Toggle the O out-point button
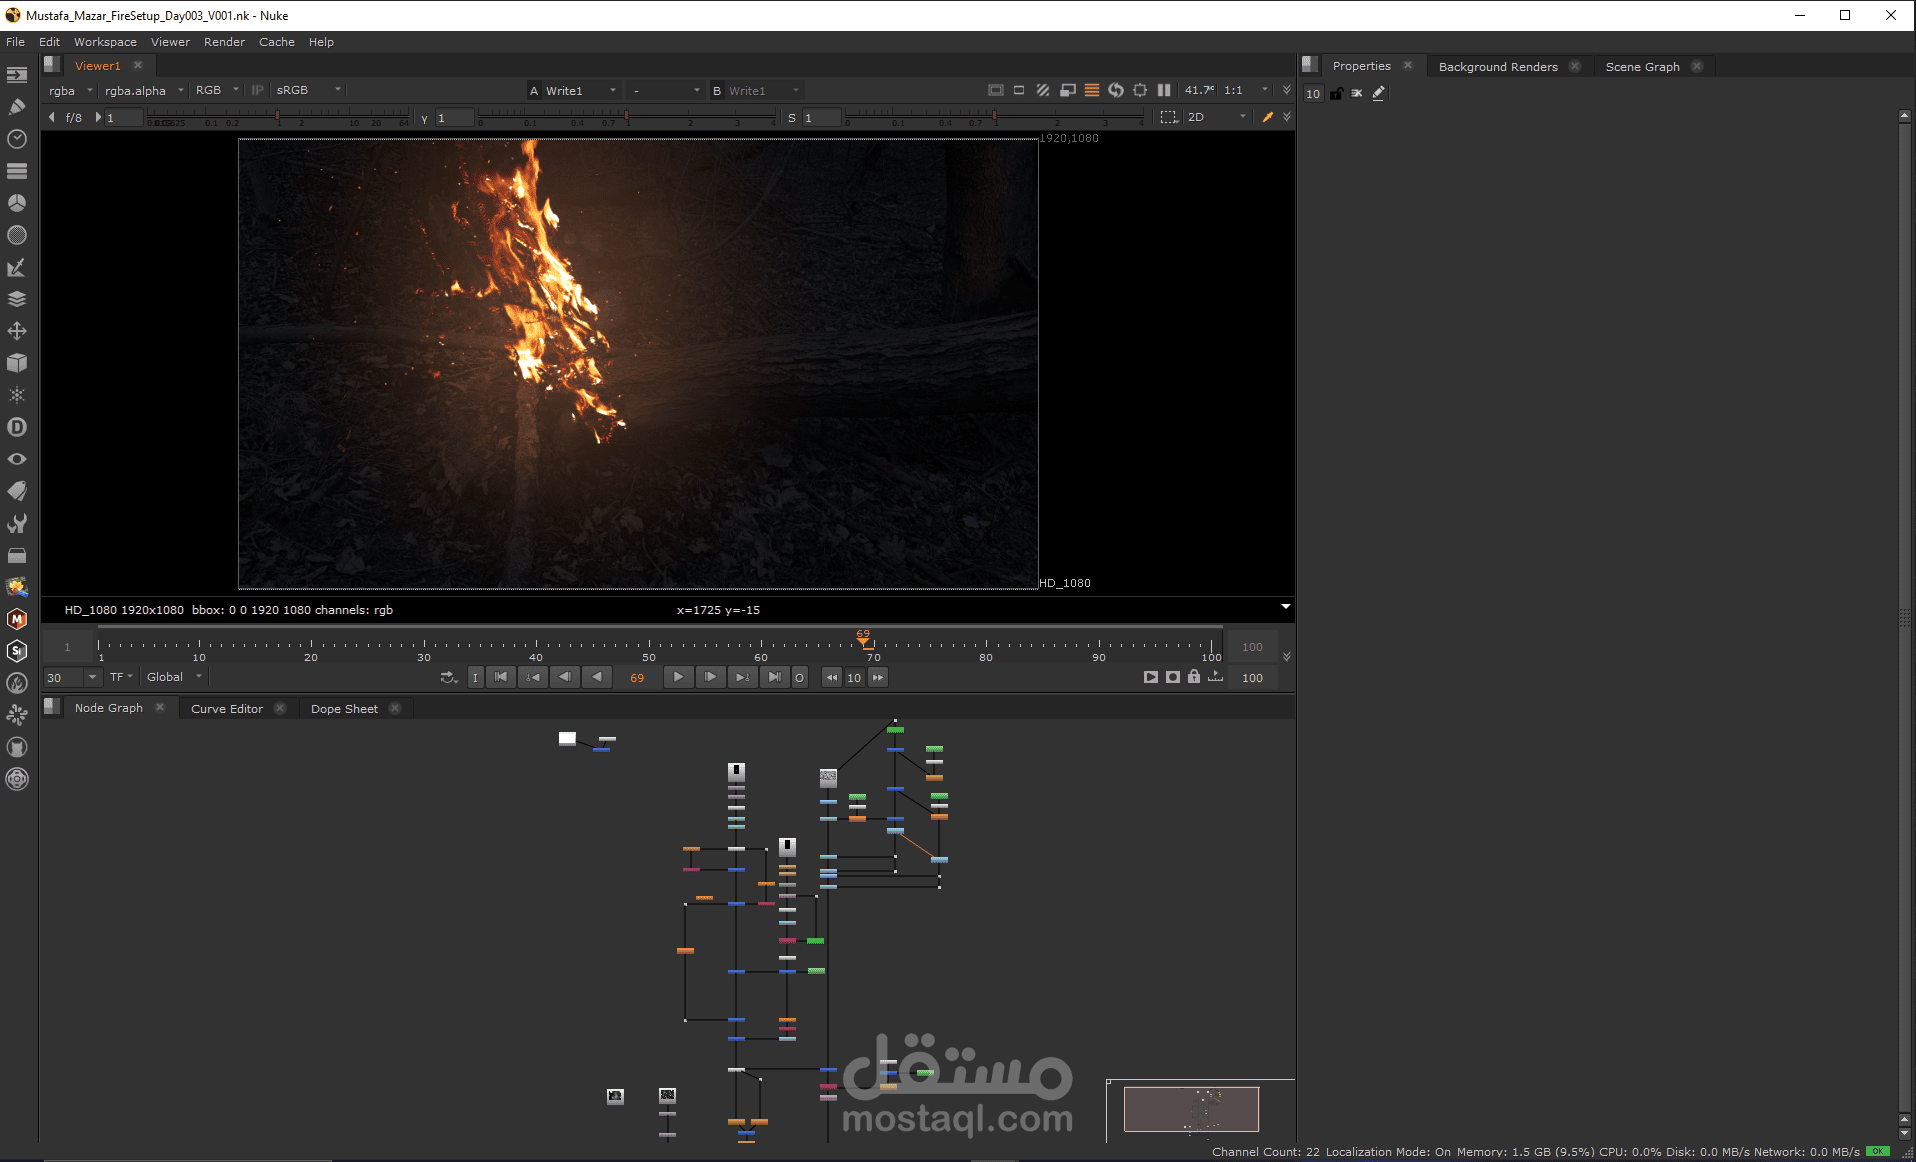 pos(799,677)
